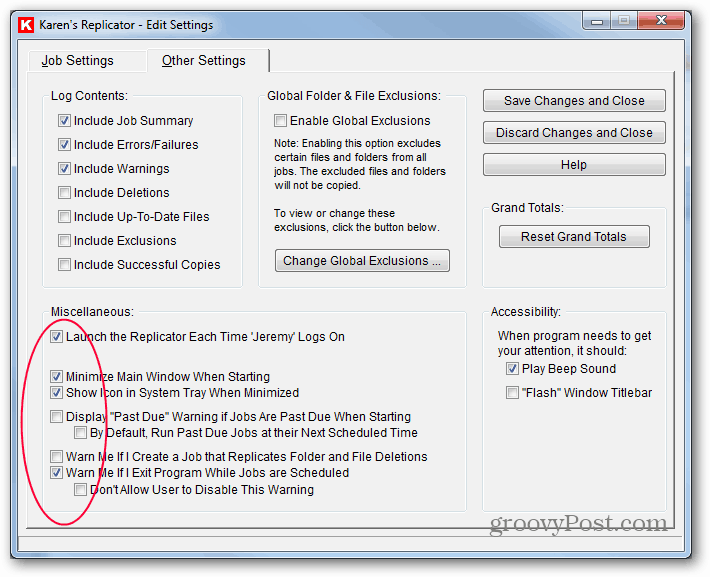Uncheck Minimize Main Window When Starting
710x577 pixels.
coord(56,376)
